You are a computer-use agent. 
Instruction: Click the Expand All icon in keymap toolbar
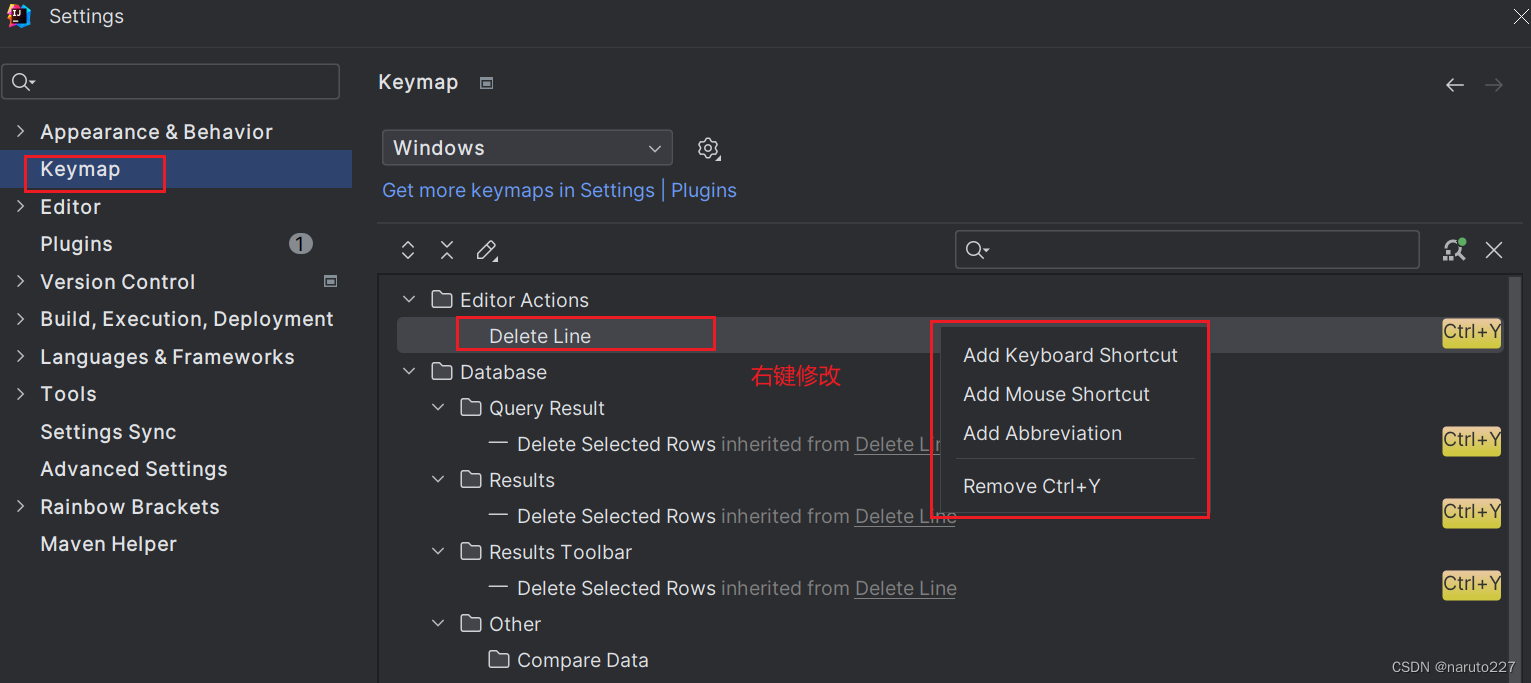408,250
